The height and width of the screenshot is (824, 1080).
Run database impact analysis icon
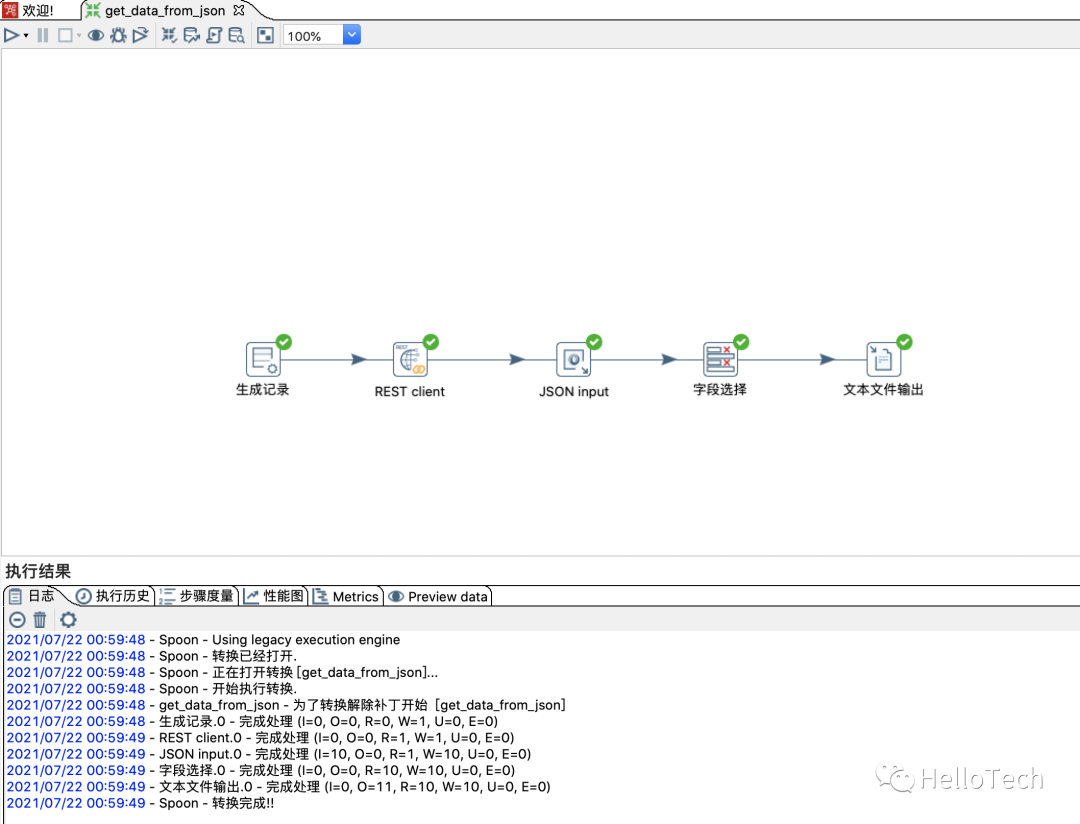click(x=191, y=35)
